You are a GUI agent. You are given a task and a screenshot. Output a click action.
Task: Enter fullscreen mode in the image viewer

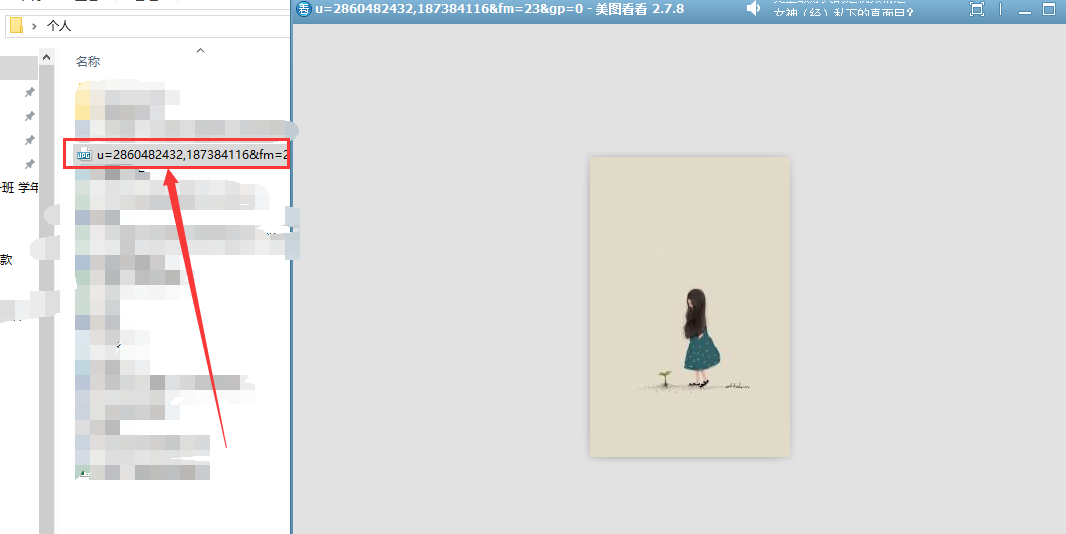(x=977, y=10)
